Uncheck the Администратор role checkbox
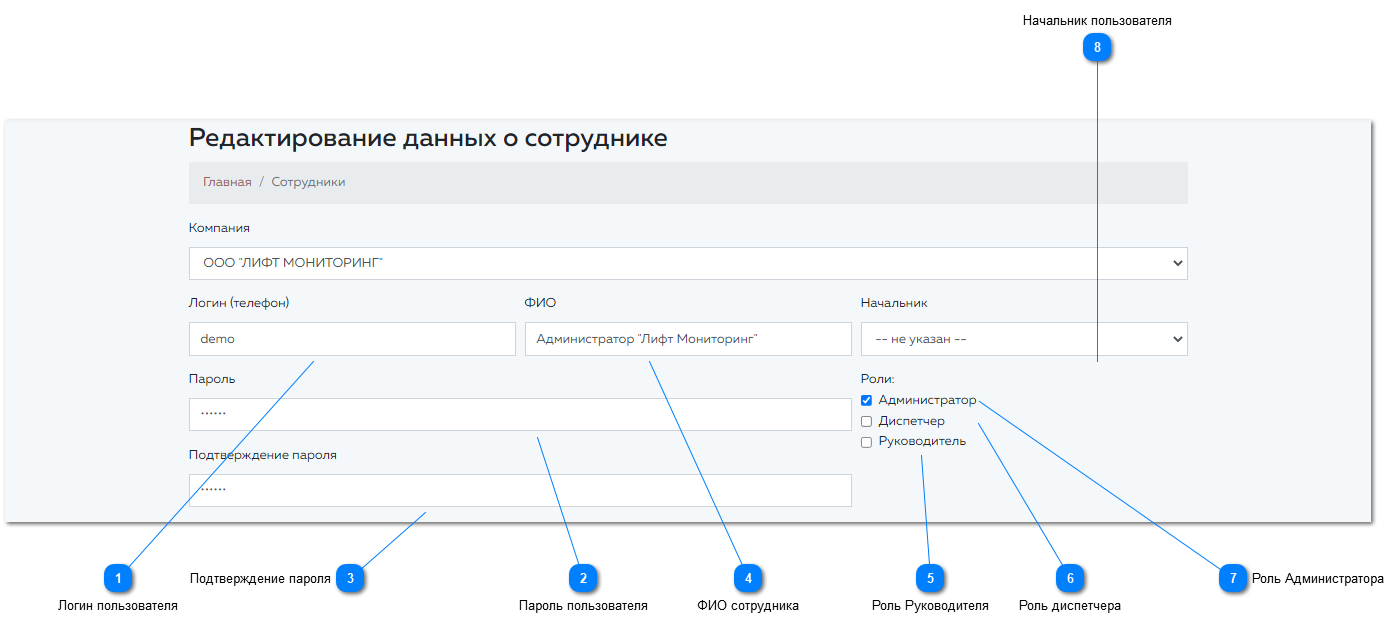 tap(867, 401)
